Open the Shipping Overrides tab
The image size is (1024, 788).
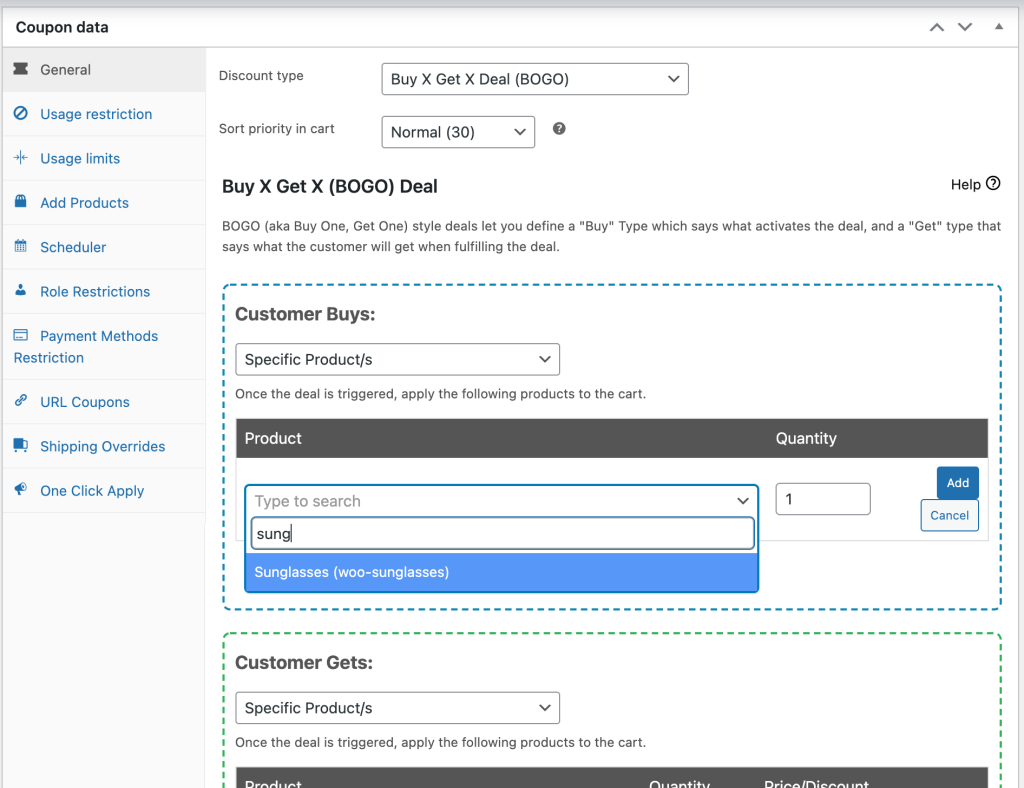coord(104,446)
